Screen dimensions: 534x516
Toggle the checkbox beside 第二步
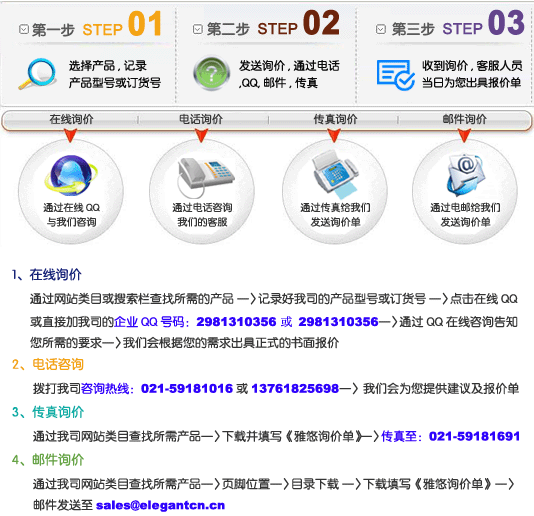tap(198, 29)
